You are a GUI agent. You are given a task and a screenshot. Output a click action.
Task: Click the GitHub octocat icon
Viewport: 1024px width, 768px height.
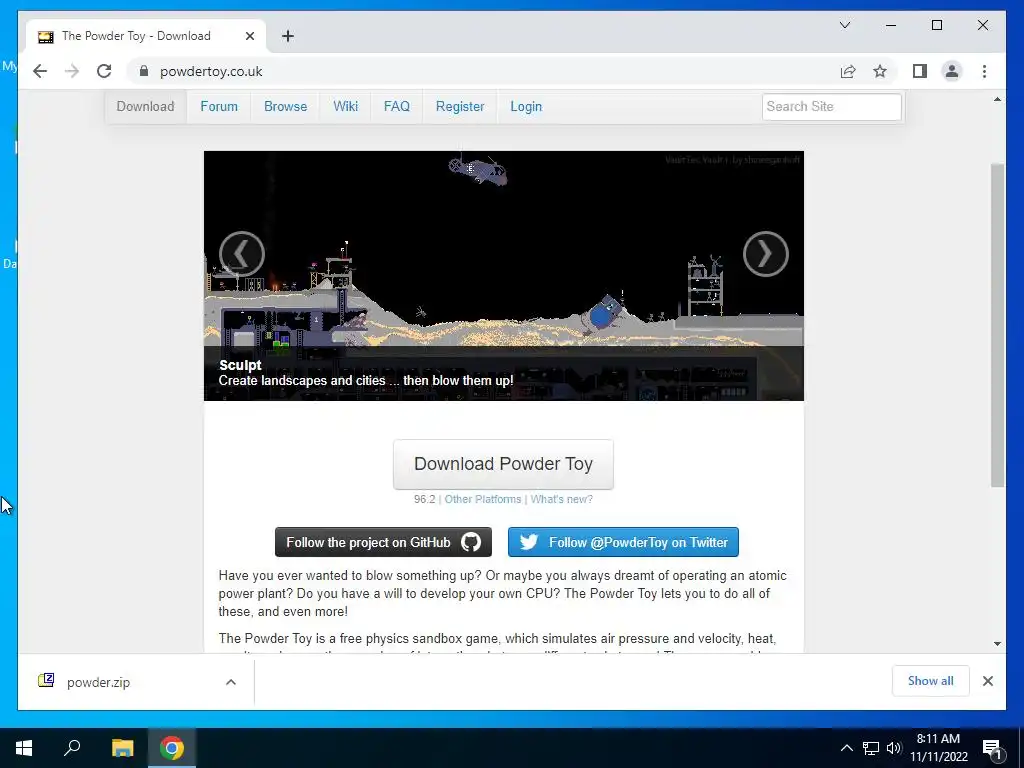[471, 542]
